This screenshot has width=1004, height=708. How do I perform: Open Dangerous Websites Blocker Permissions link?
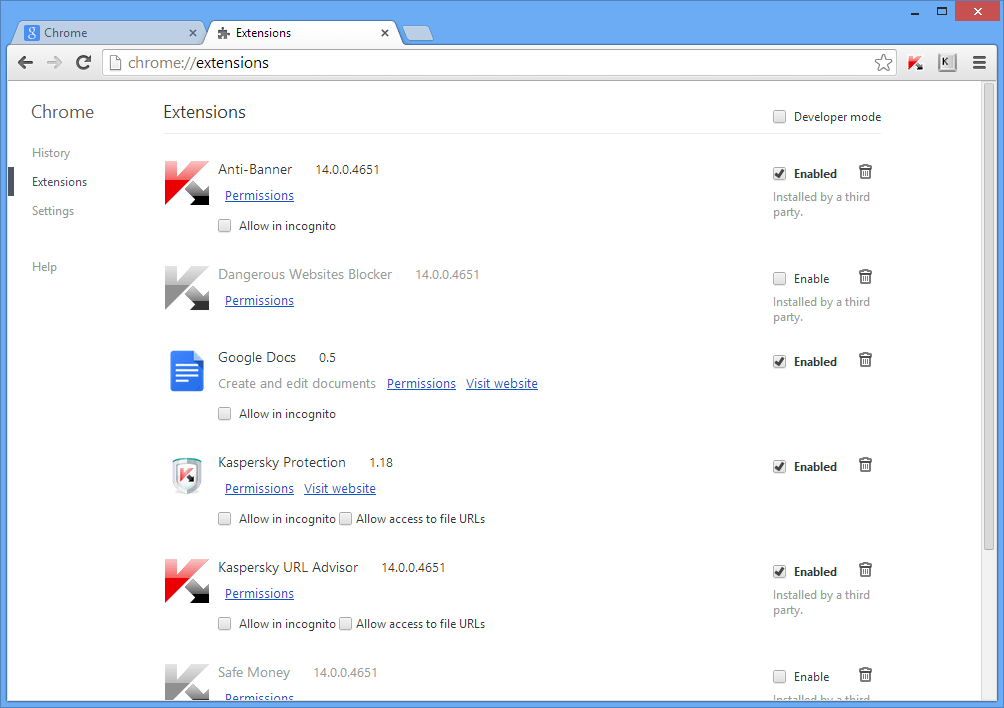coord(259,300)
